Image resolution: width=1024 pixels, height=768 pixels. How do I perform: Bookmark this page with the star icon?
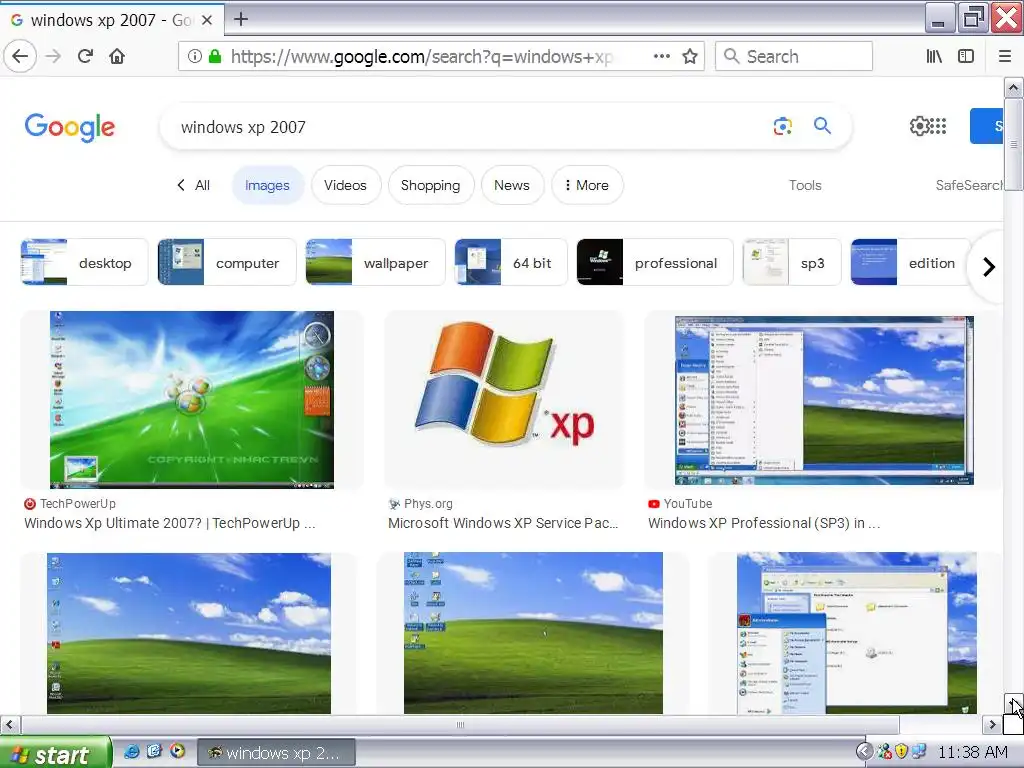690,56
